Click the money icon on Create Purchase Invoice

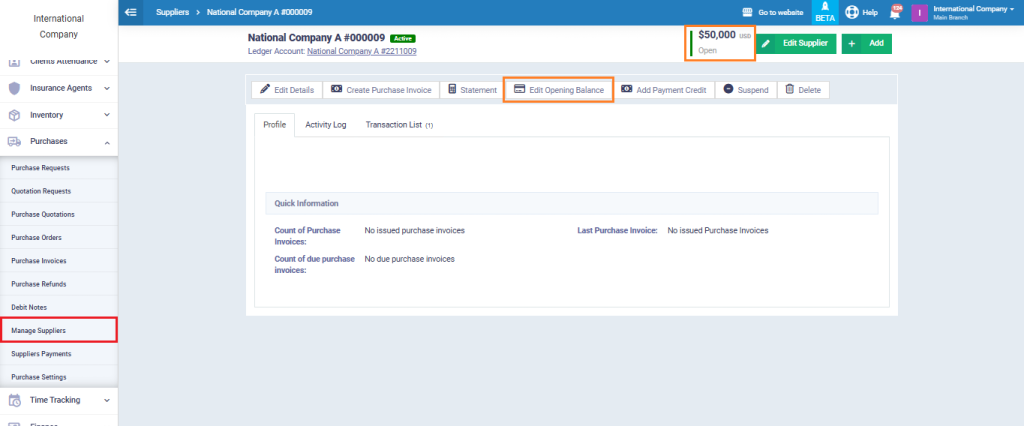[336, 90]
